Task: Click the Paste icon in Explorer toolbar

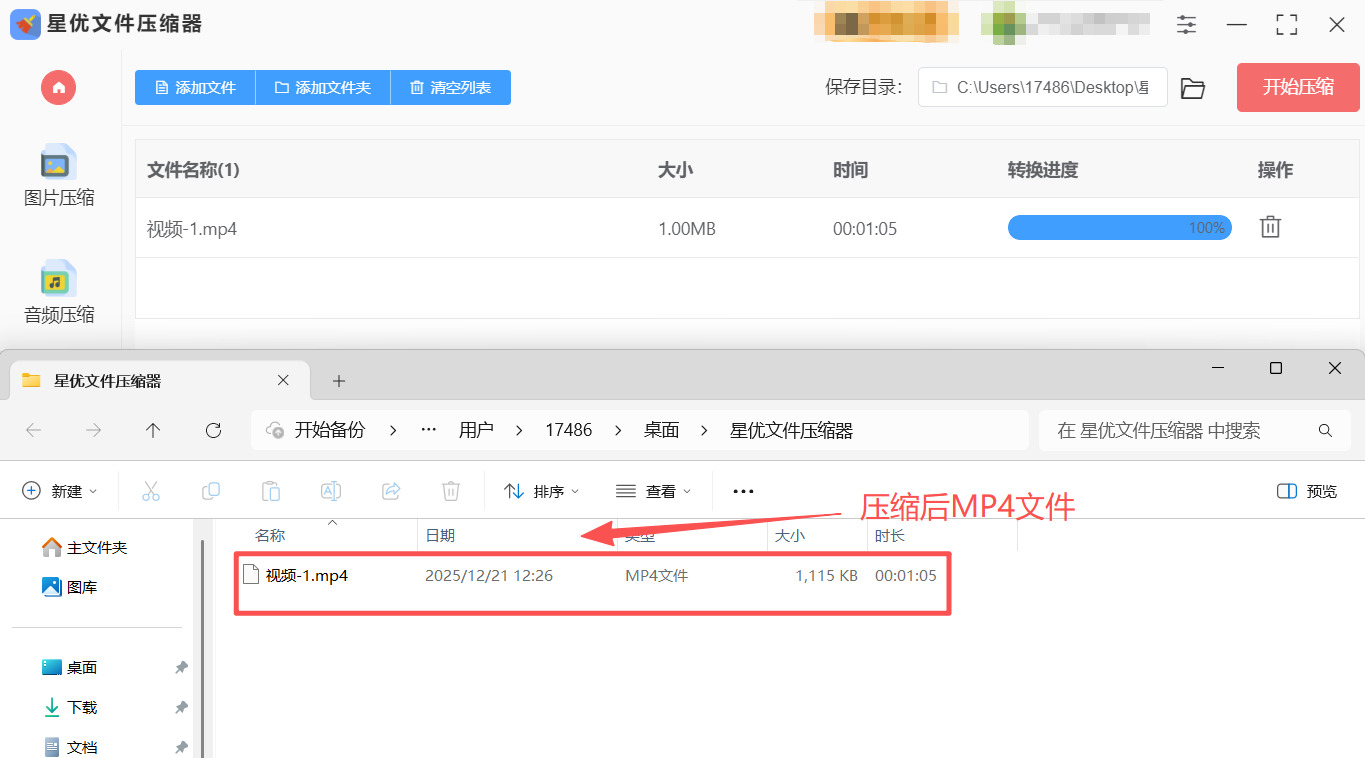Action: [x=271, y=491]
